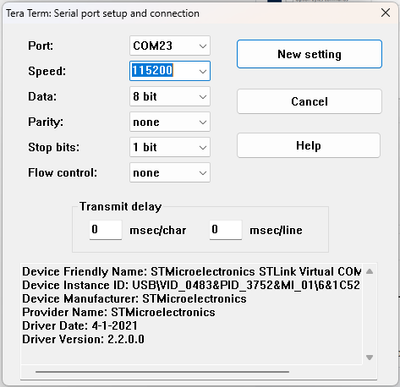
Task: Open the Speed combo box arrow
Action: [x=203, y=71]
